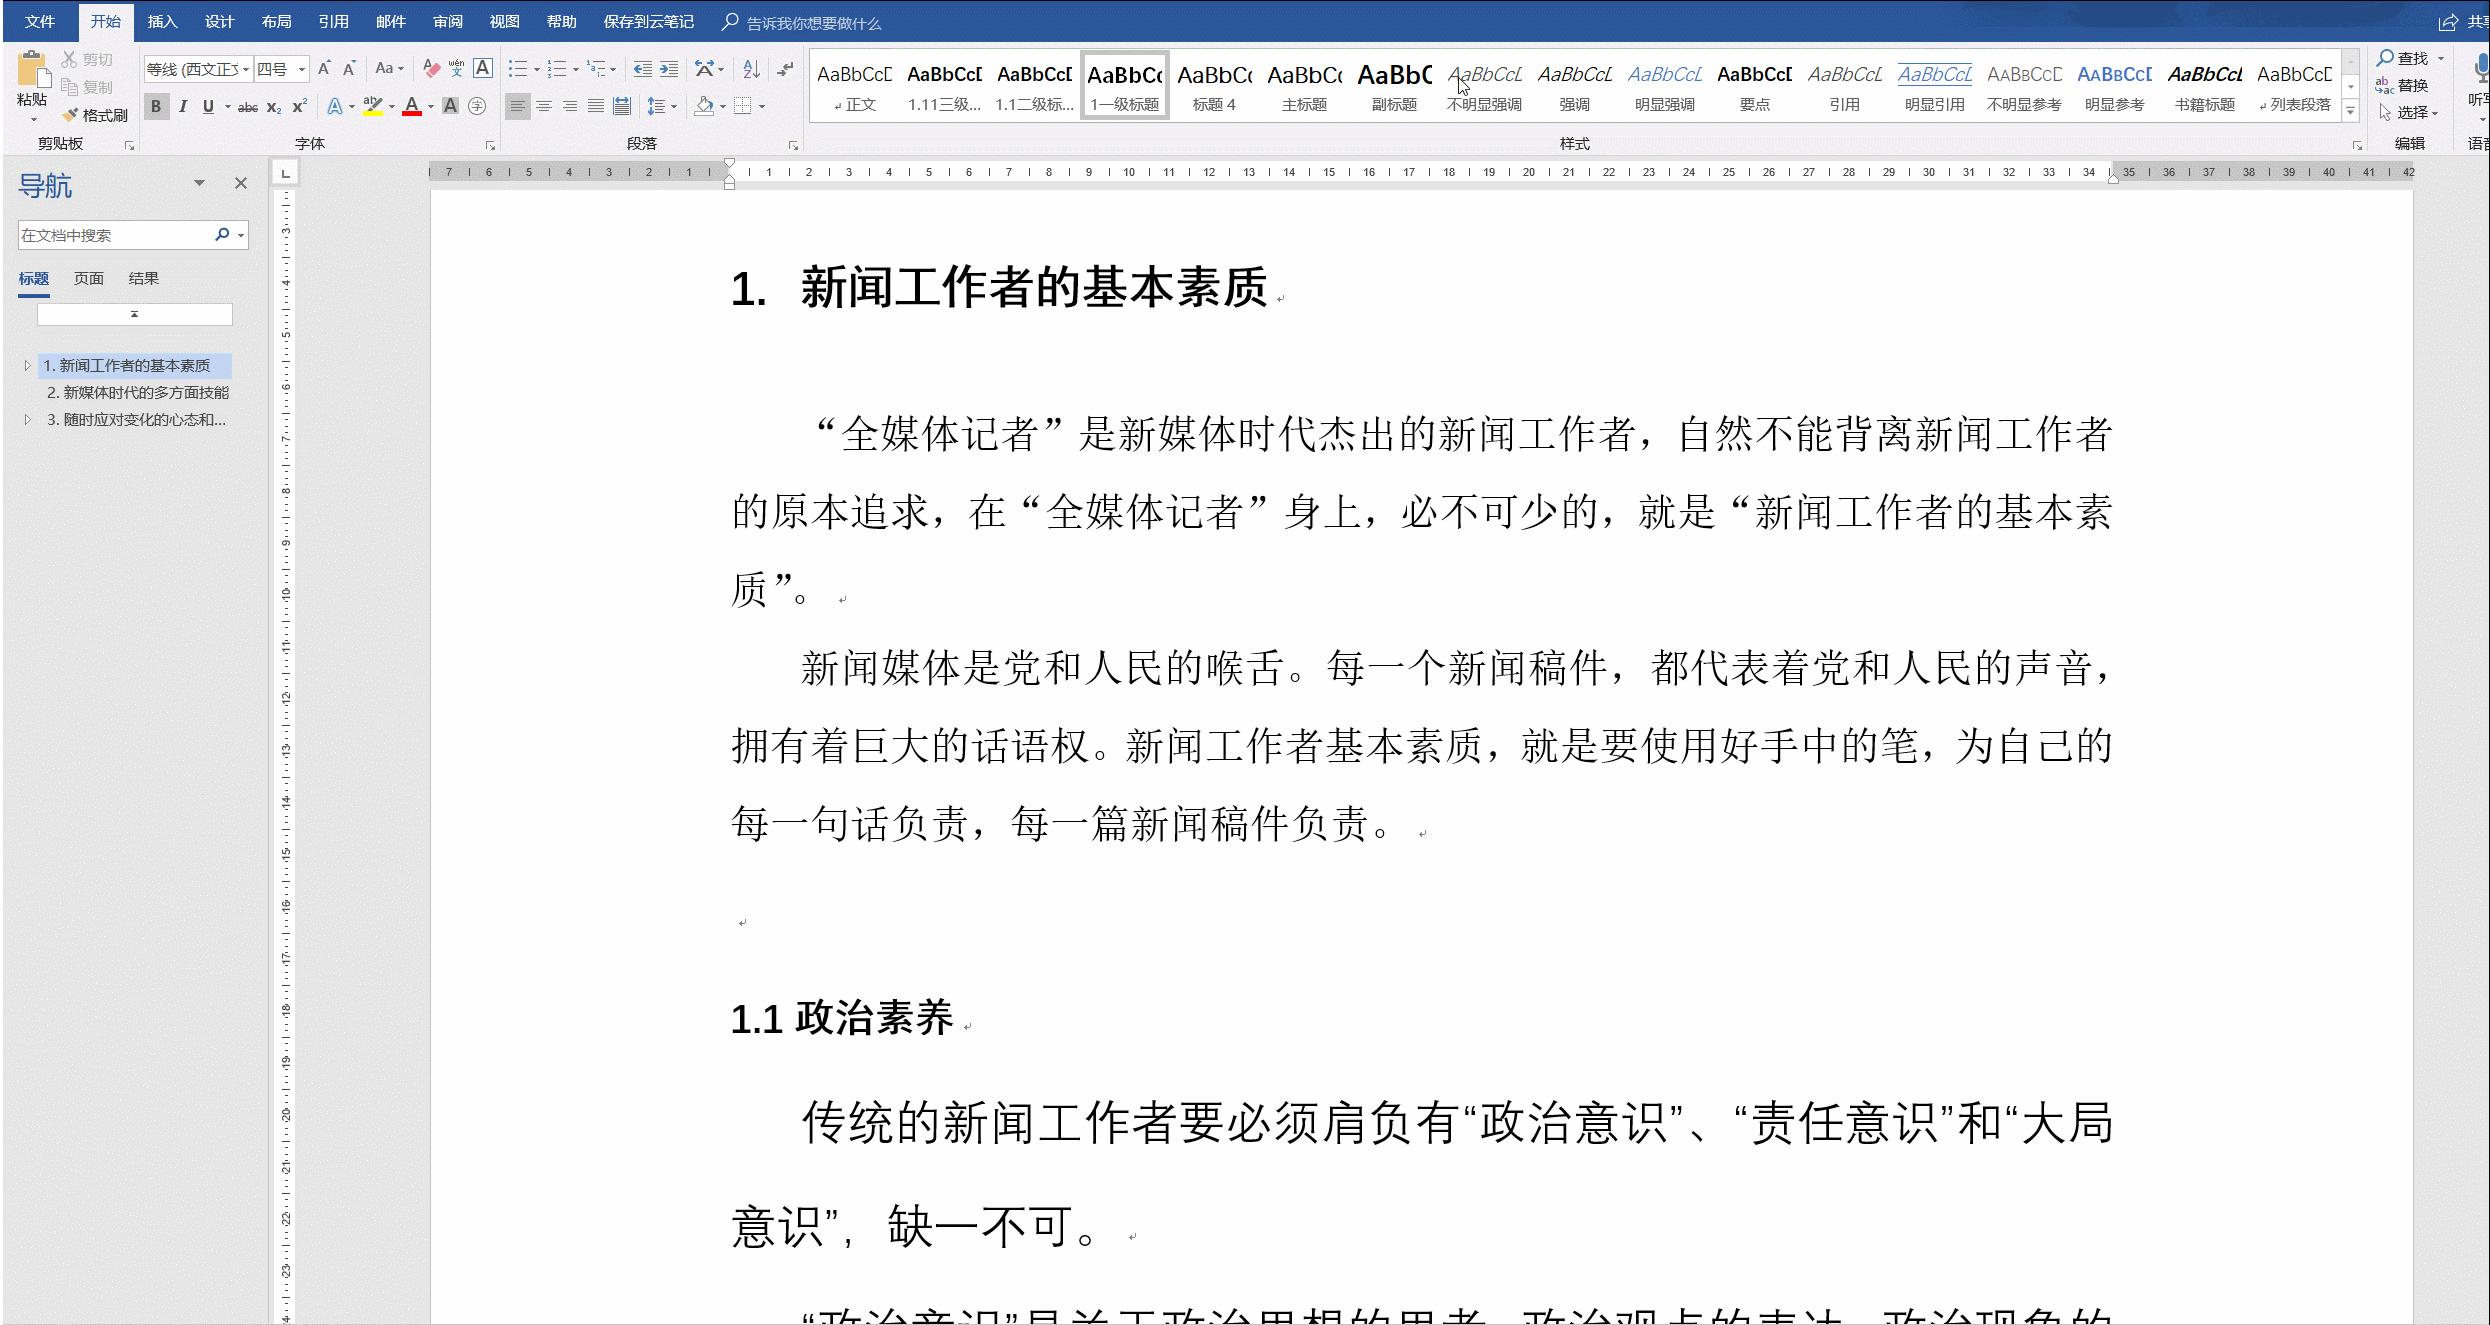Toggle bold formatting
Viewport: 2490px width, 1325px height.
coord(156,106)
